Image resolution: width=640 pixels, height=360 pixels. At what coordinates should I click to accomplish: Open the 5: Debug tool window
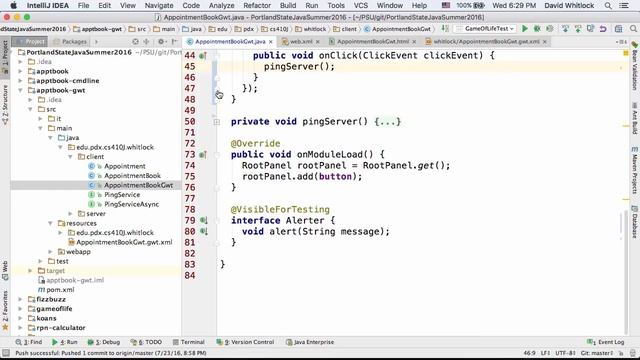104,342
